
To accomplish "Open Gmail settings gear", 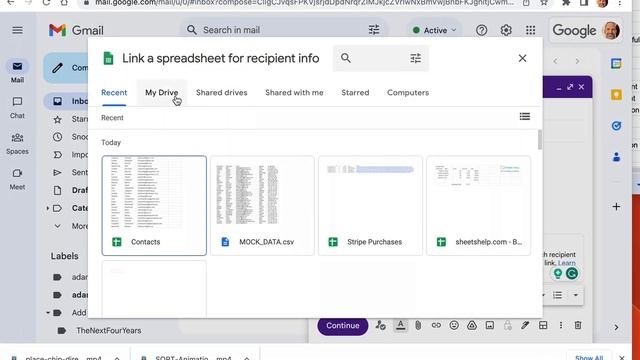I will click(506, 30).
